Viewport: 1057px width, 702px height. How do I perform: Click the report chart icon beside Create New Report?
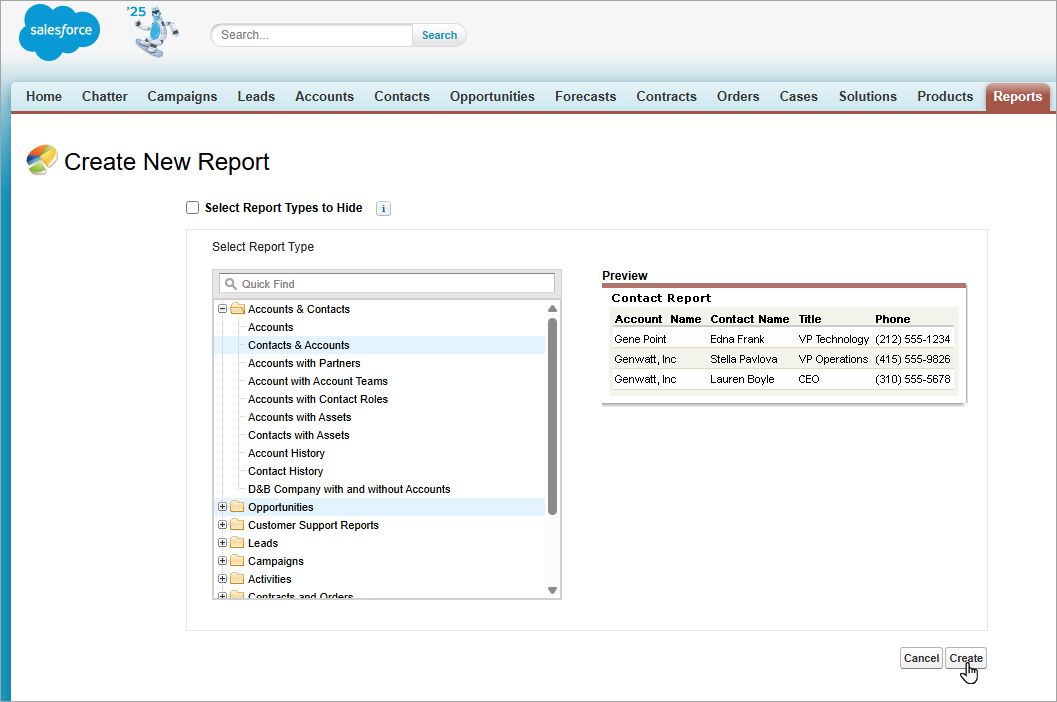click(x=42, y=160)
